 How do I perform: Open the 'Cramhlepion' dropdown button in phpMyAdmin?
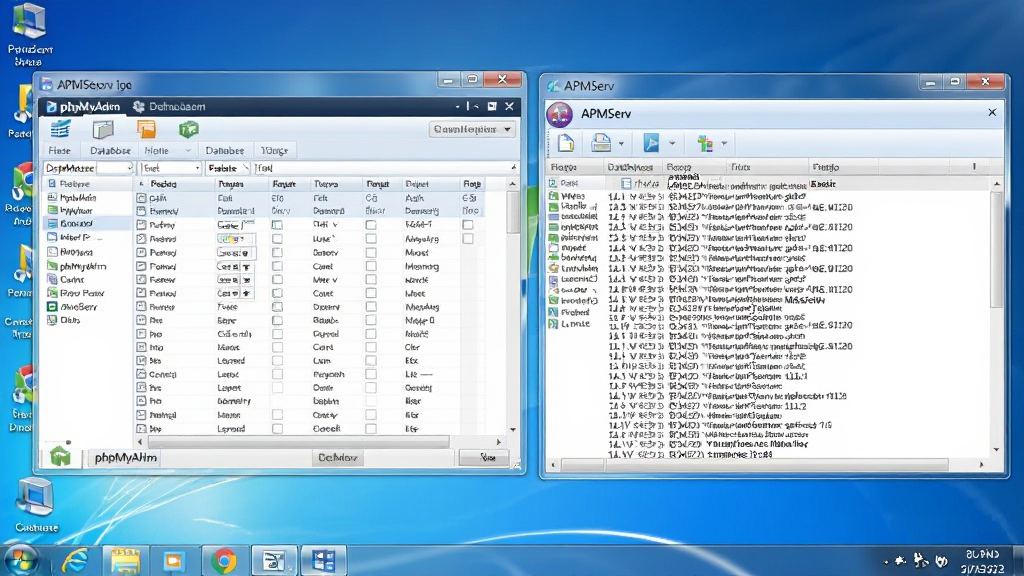472,129
